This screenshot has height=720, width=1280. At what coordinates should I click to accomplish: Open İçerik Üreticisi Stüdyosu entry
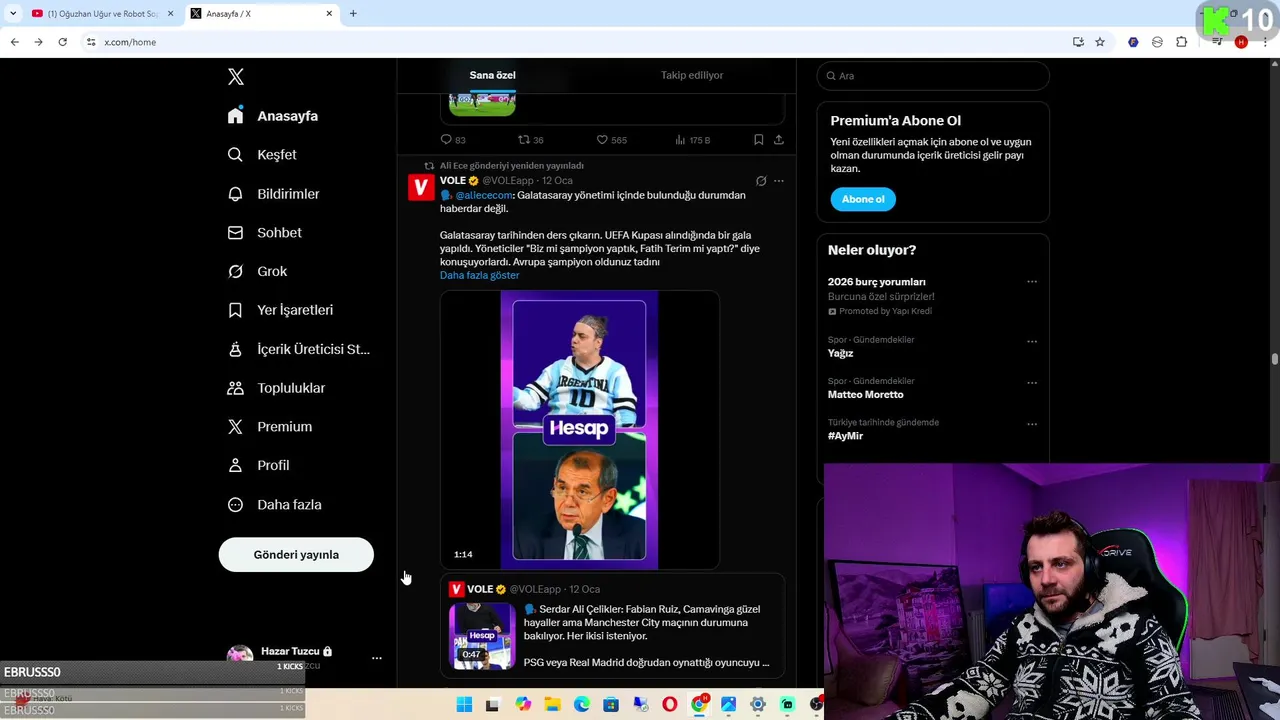298,349
